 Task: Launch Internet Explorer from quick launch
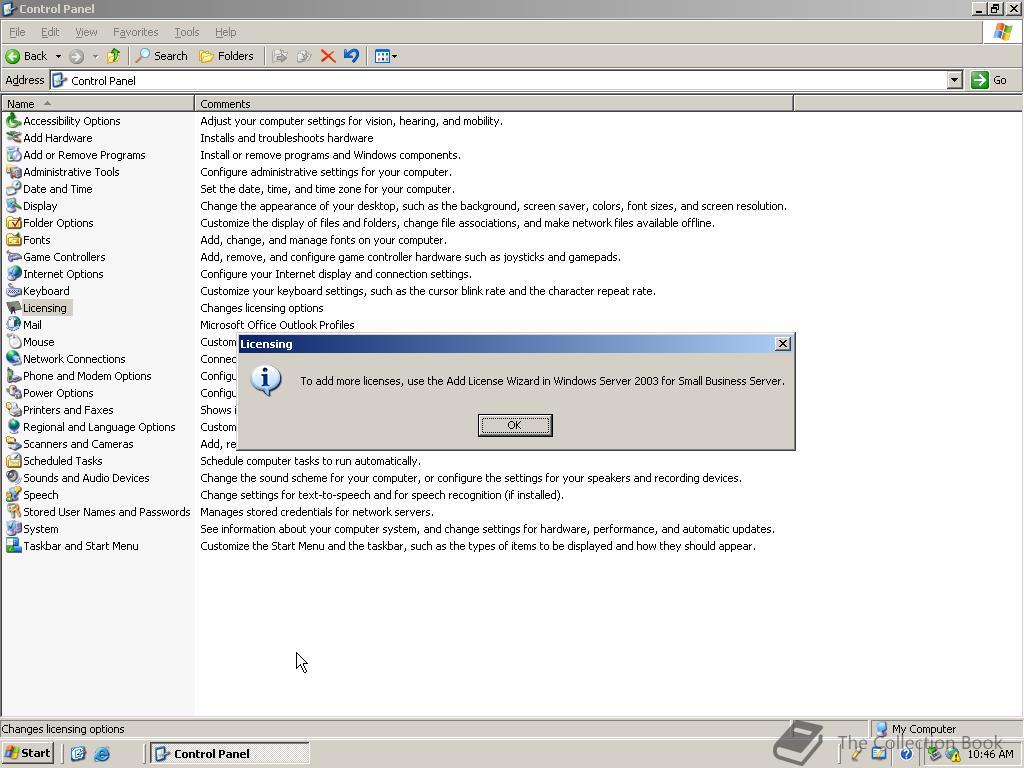pos(102,754)
